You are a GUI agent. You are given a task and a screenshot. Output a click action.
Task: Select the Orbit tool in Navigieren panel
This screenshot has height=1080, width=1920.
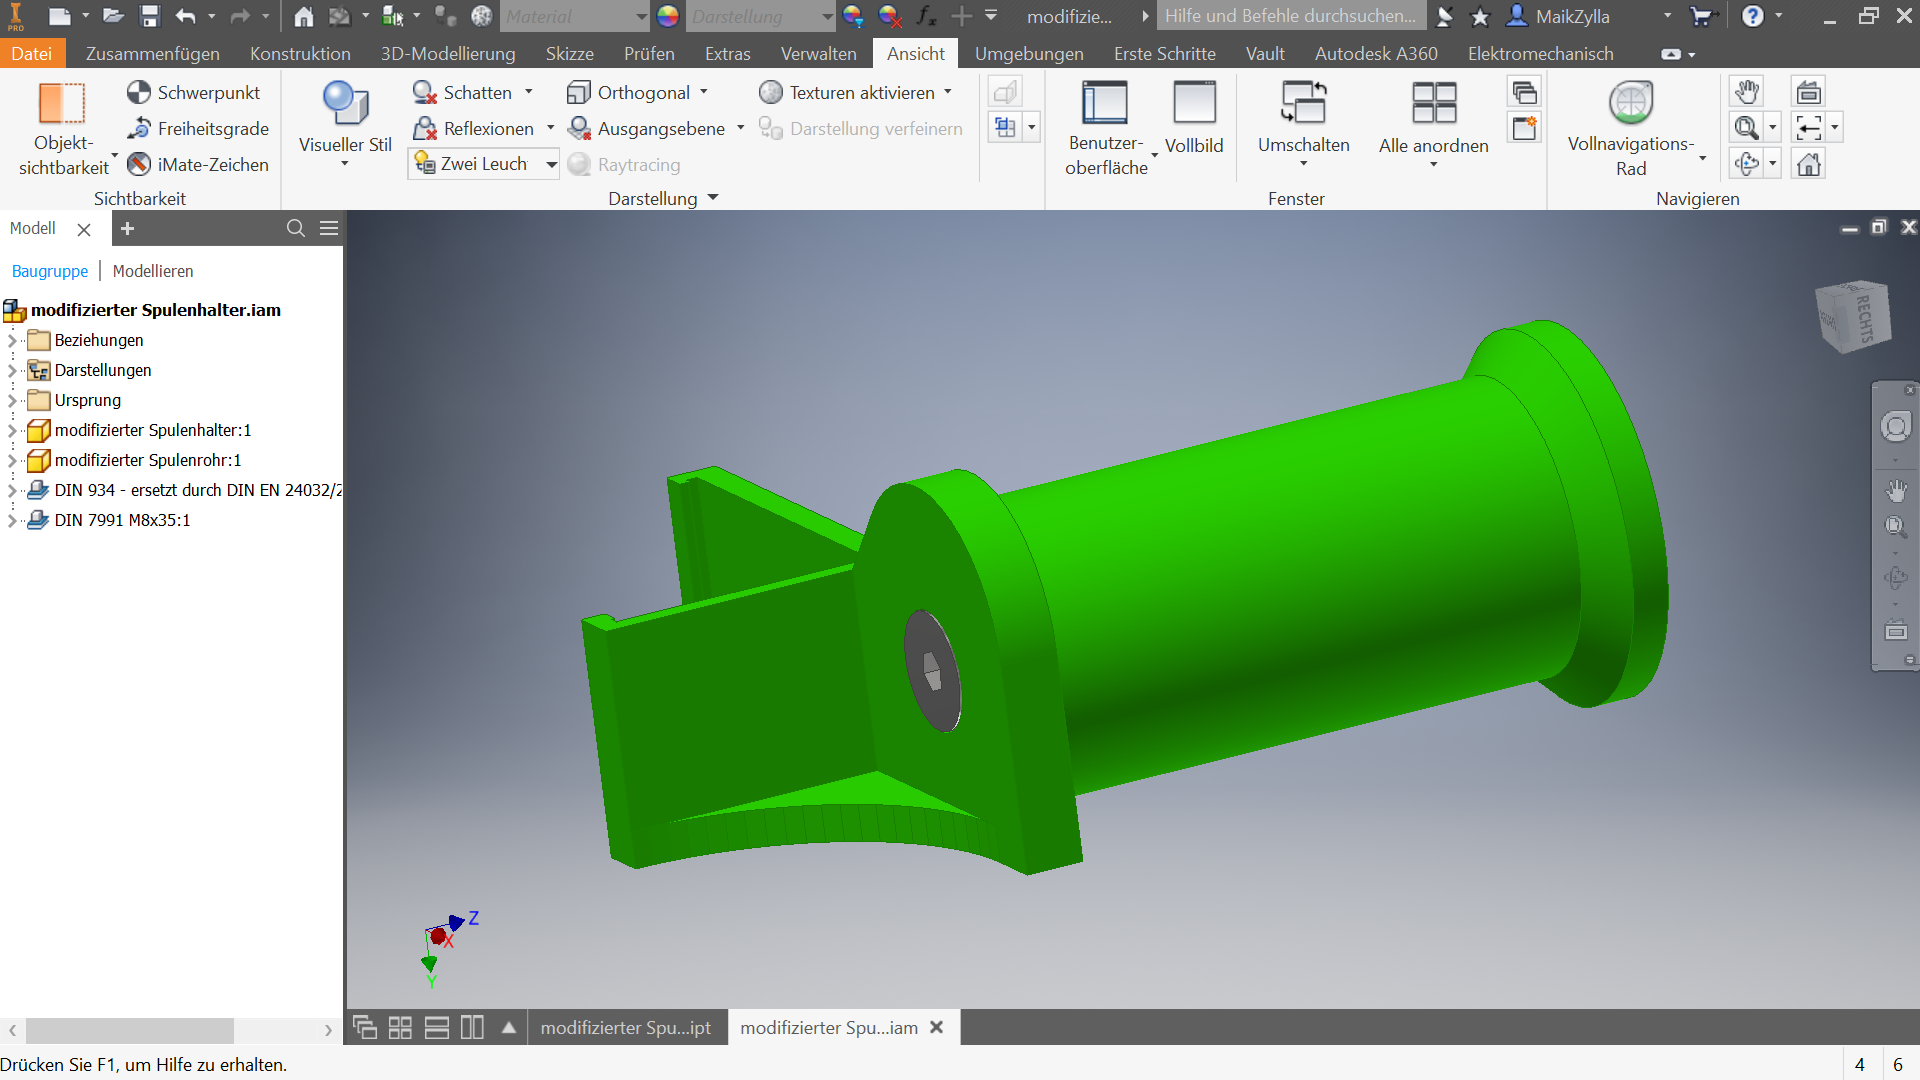(1747, 164)
